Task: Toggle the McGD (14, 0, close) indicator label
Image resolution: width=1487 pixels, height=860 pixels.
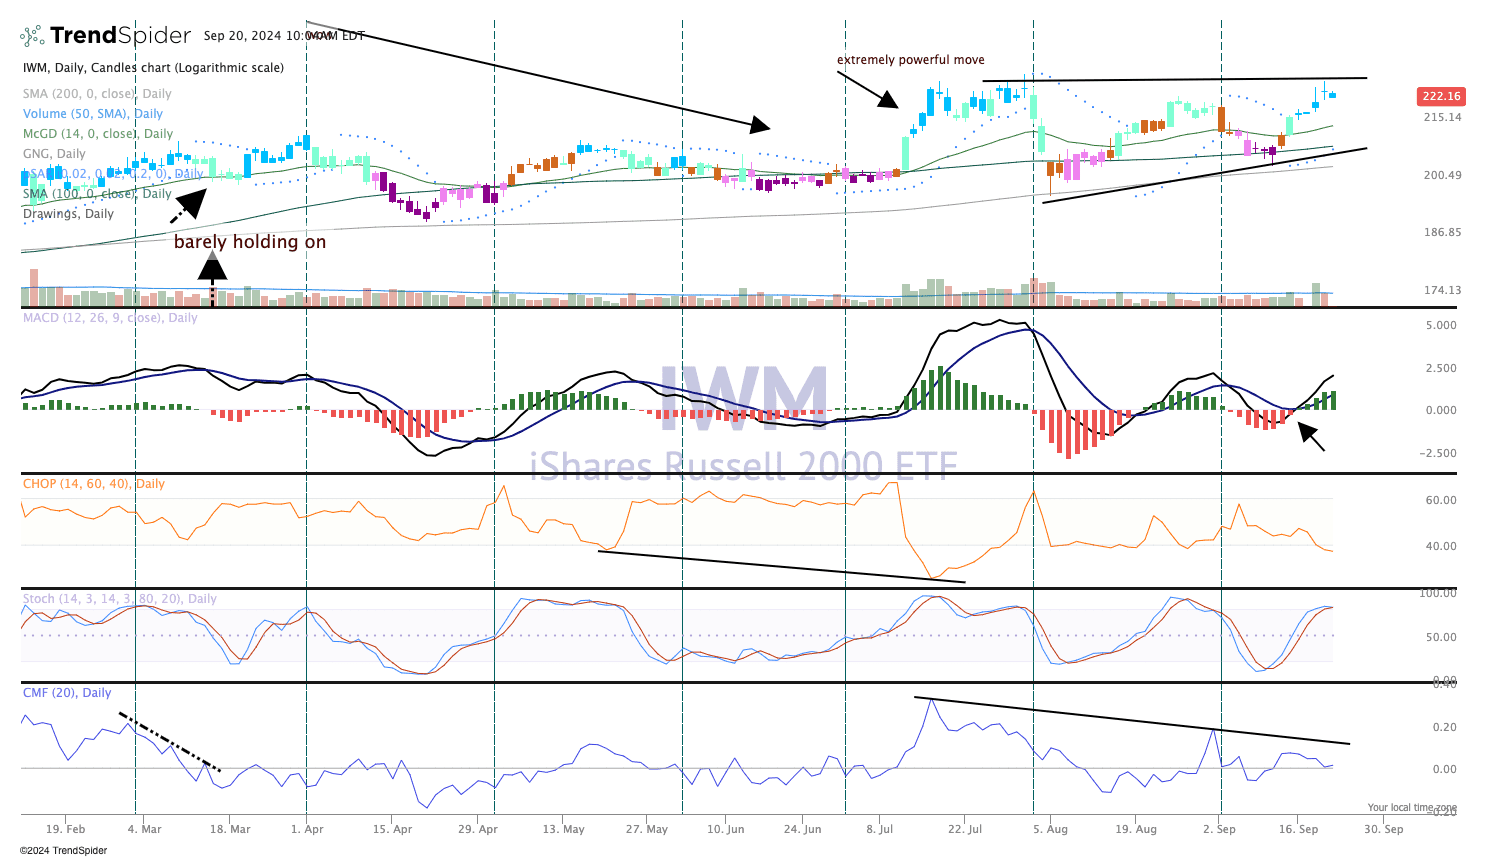Action: pos(98,134)
